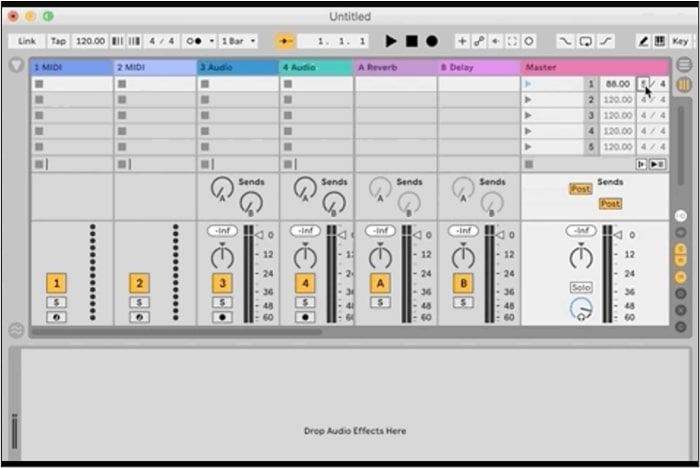
Task: Toggle the Follow playback arrow button
Action: click(x=285, y=41)
